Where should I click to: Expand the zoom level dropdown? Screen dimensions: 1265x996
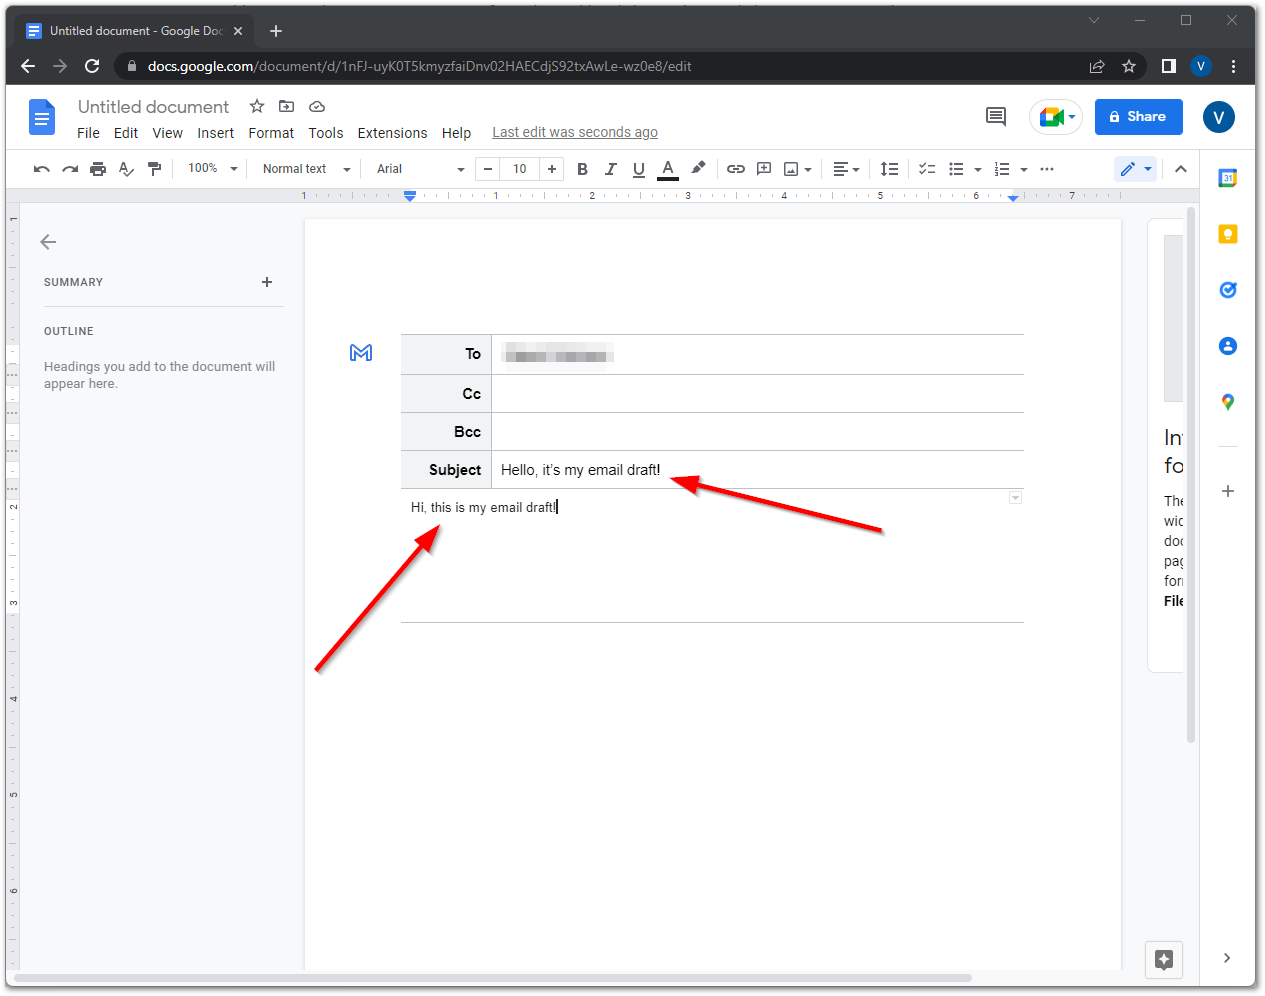click(x=210, y=168)
